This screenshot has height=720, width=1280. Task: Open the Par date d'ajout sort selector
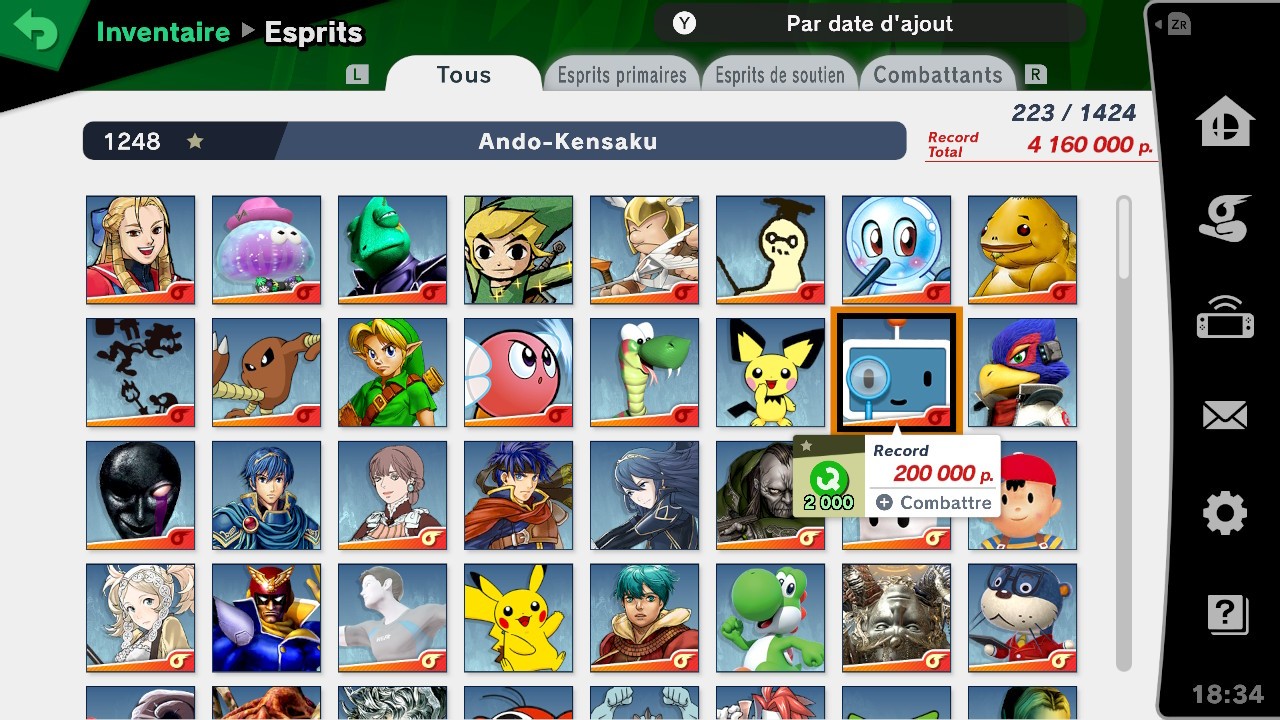(x=868, y=23)
